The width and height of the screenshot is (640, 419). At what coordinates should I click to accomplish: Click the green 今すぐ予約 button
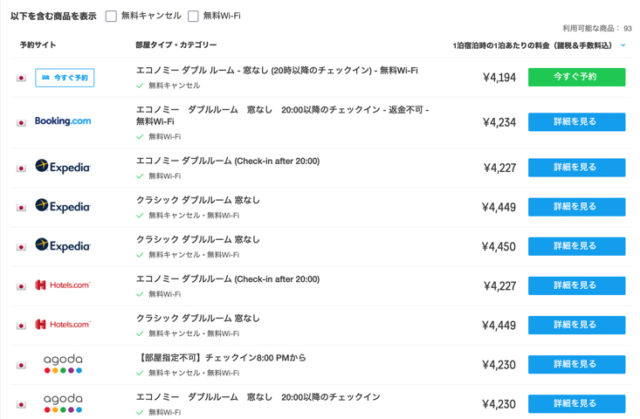[x=576, y=77]
